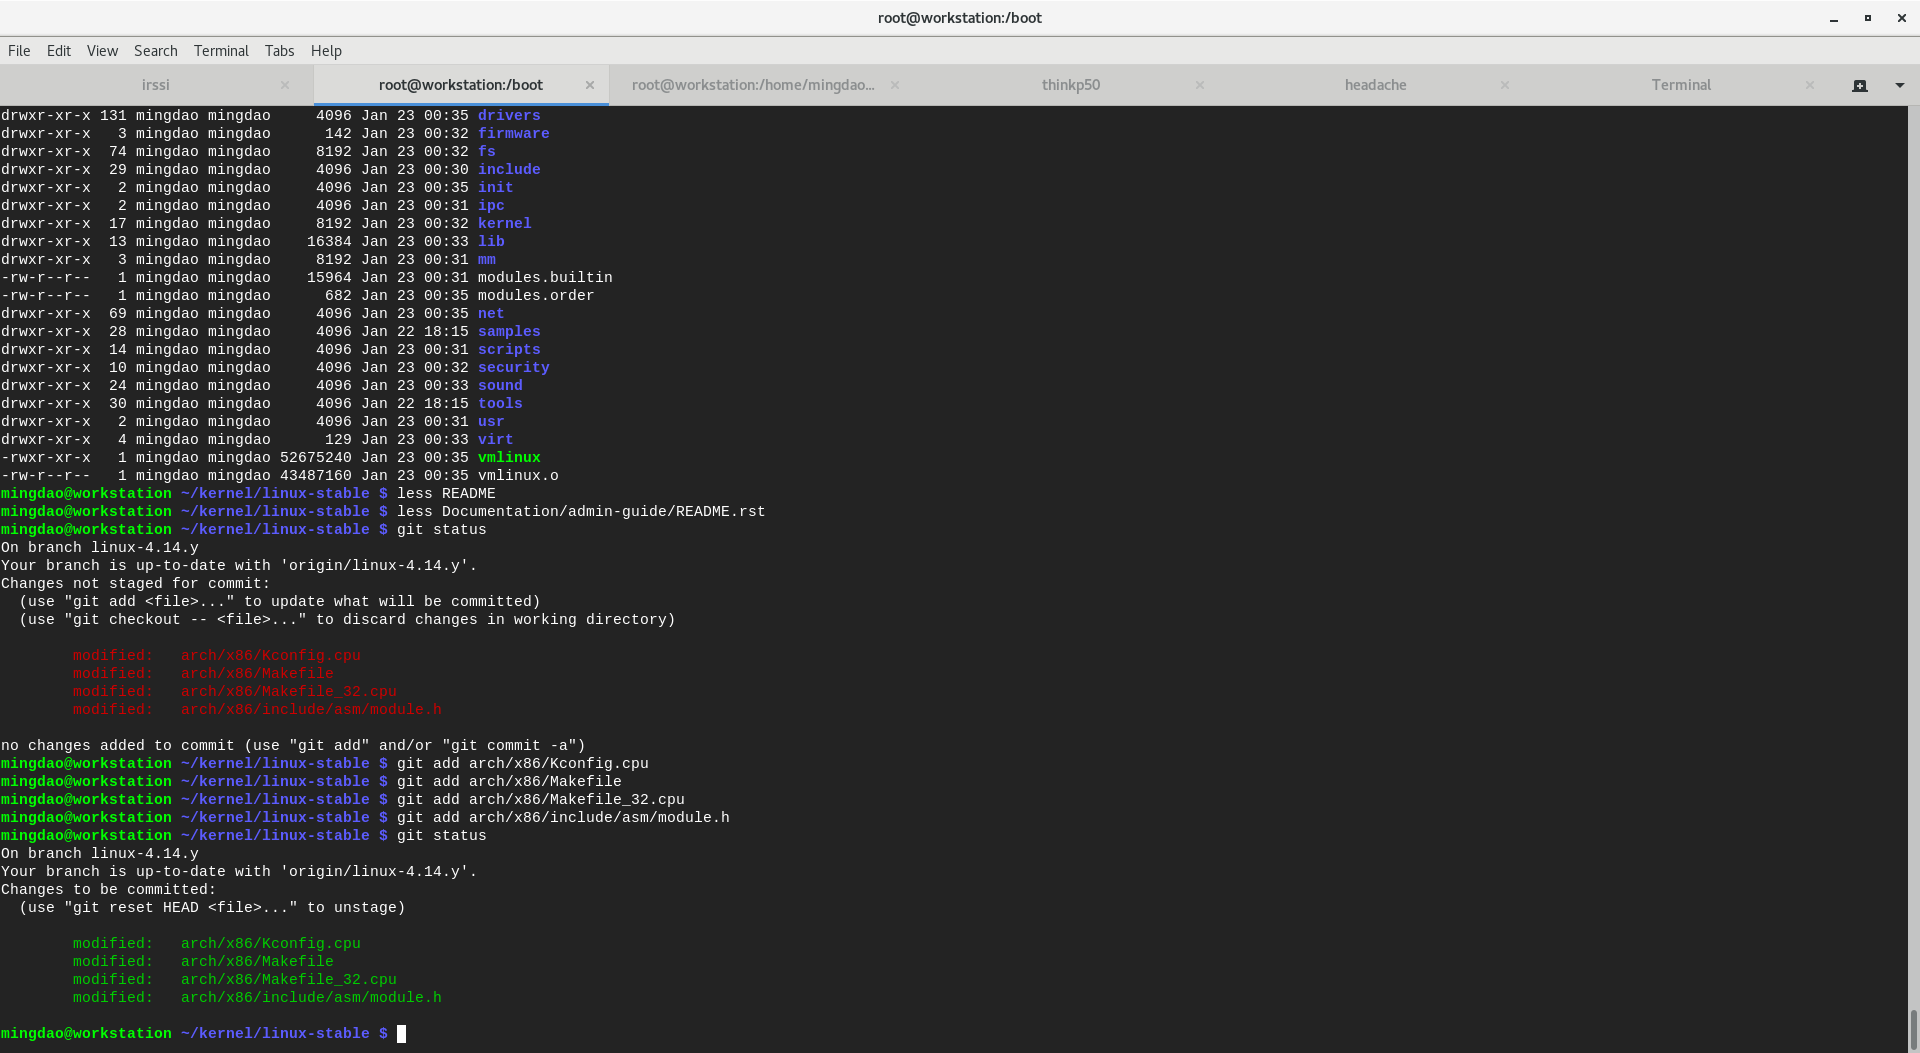Click the green 'vmlinux' executable name
Screen dimensions: 1920x1053
(509, 458)
